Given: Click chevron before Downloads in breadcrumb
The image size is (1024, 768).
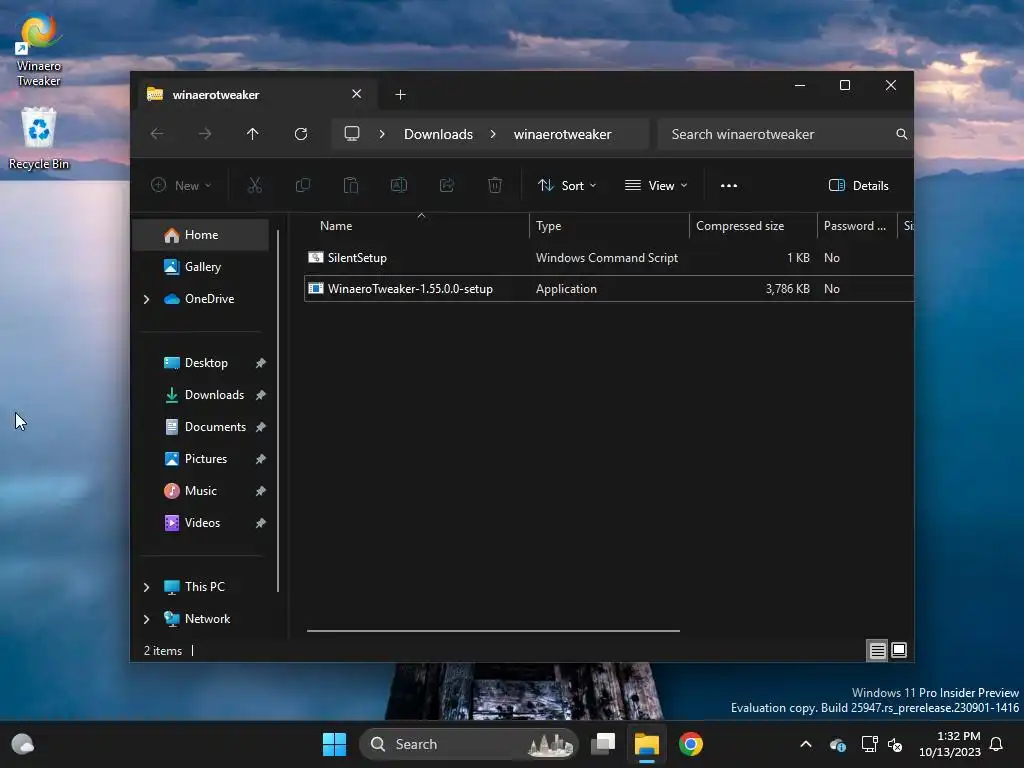Looking at the screenshot, I should pyautogui.click(x=382, y=134).
